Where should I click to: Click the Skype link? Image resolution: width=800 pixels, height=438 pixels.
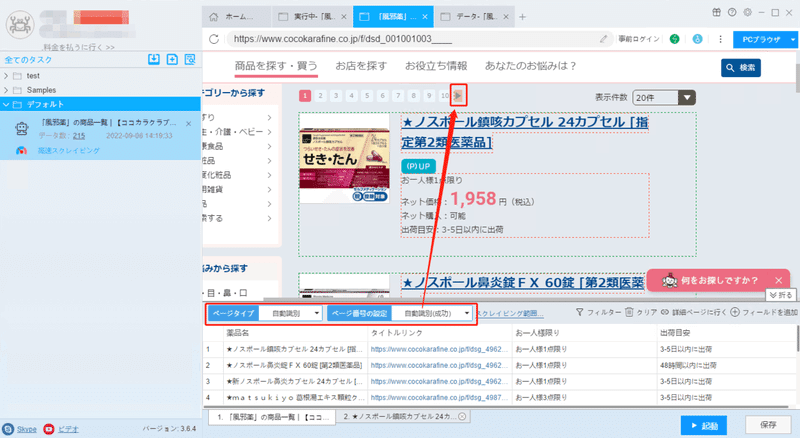coord(27,429)
